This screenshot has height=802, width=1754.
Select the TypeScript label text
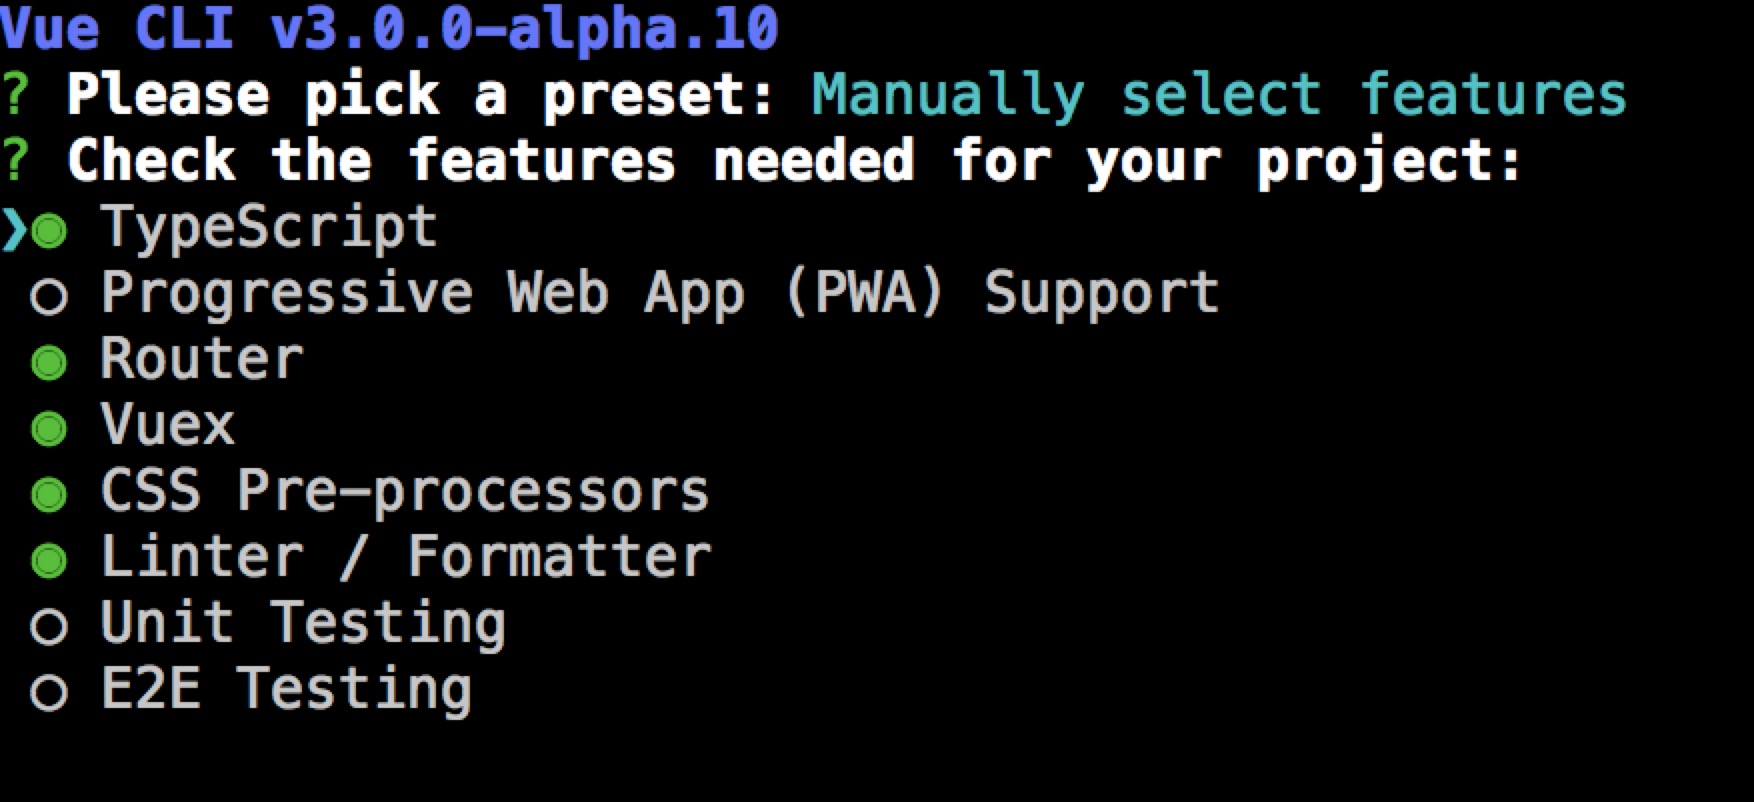click(269, 228)
